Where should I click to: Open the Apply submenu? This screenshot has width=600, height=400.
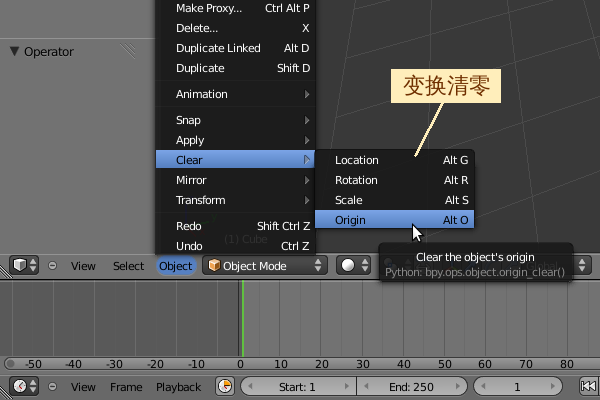pyautogui.click(x=235, y=140)
